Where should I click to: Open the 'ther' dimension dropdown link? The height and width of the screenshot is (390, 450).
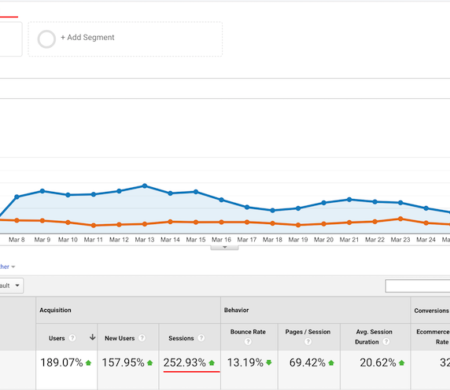[x=7, y=267]
